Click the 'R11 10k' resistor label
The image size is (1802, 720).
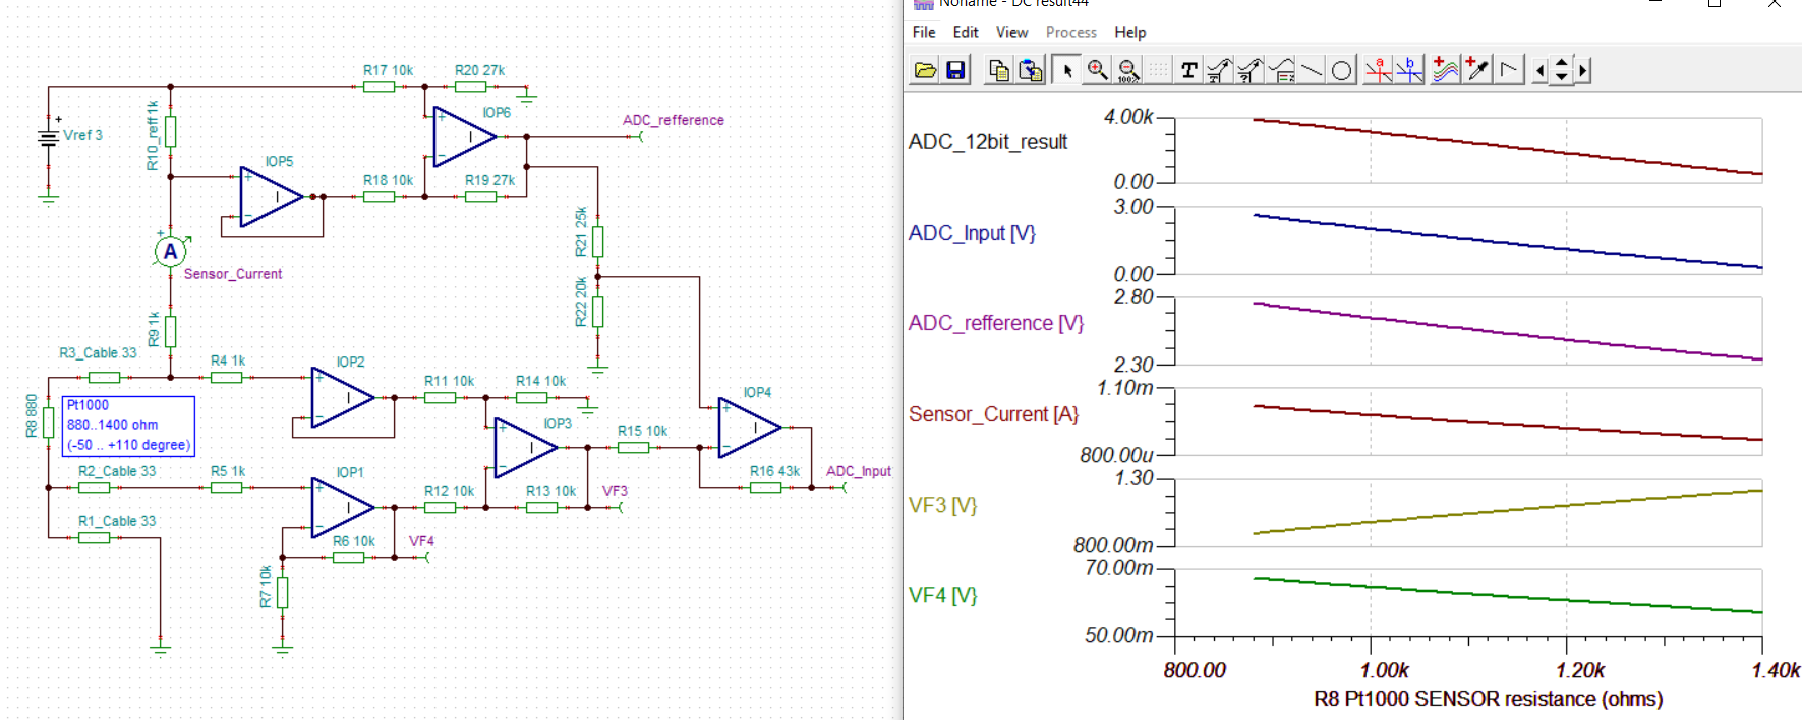coord(449,381)
